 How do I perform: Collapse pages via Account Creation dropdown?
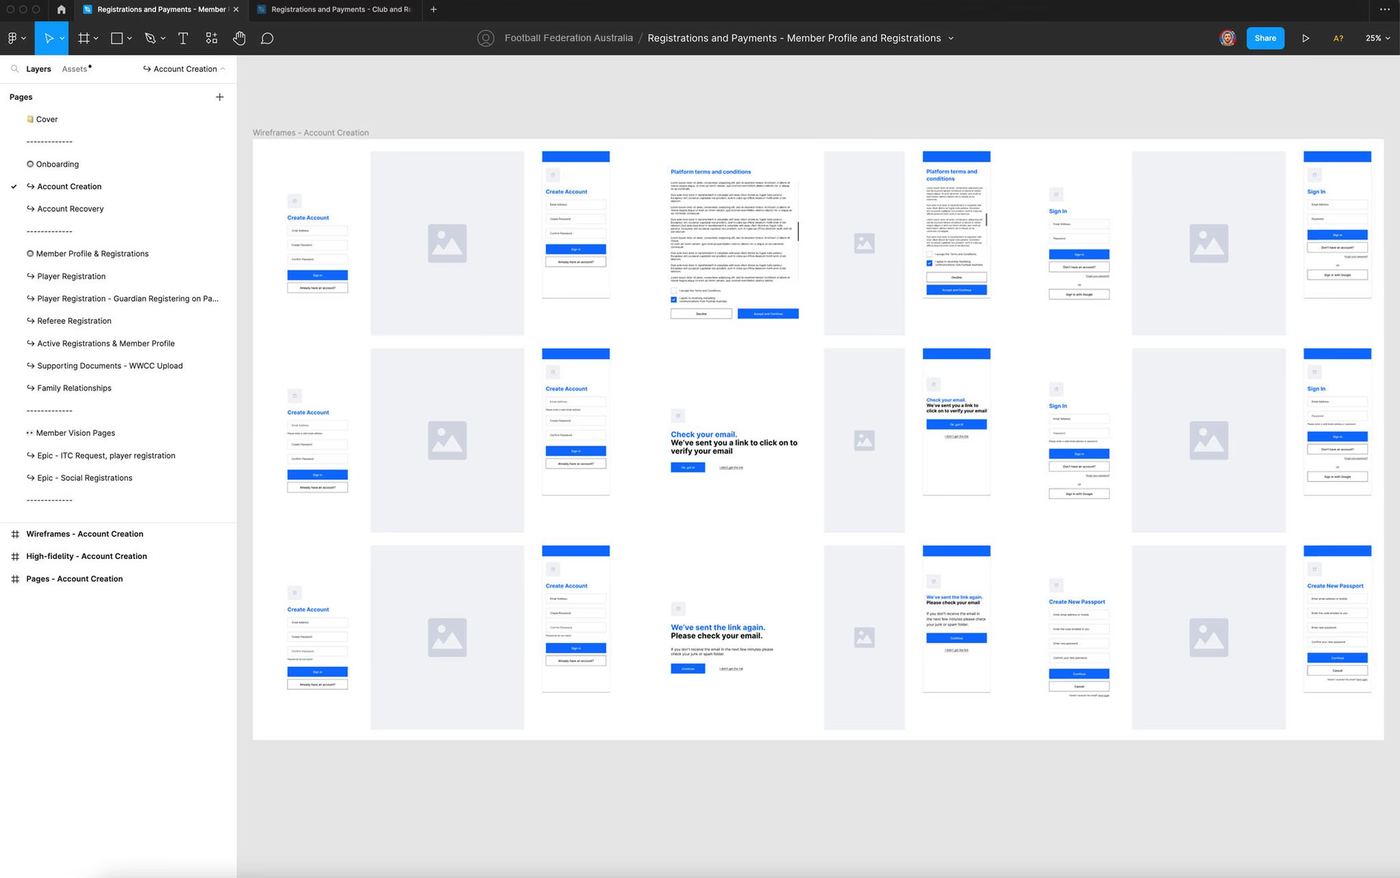[184, 69]
